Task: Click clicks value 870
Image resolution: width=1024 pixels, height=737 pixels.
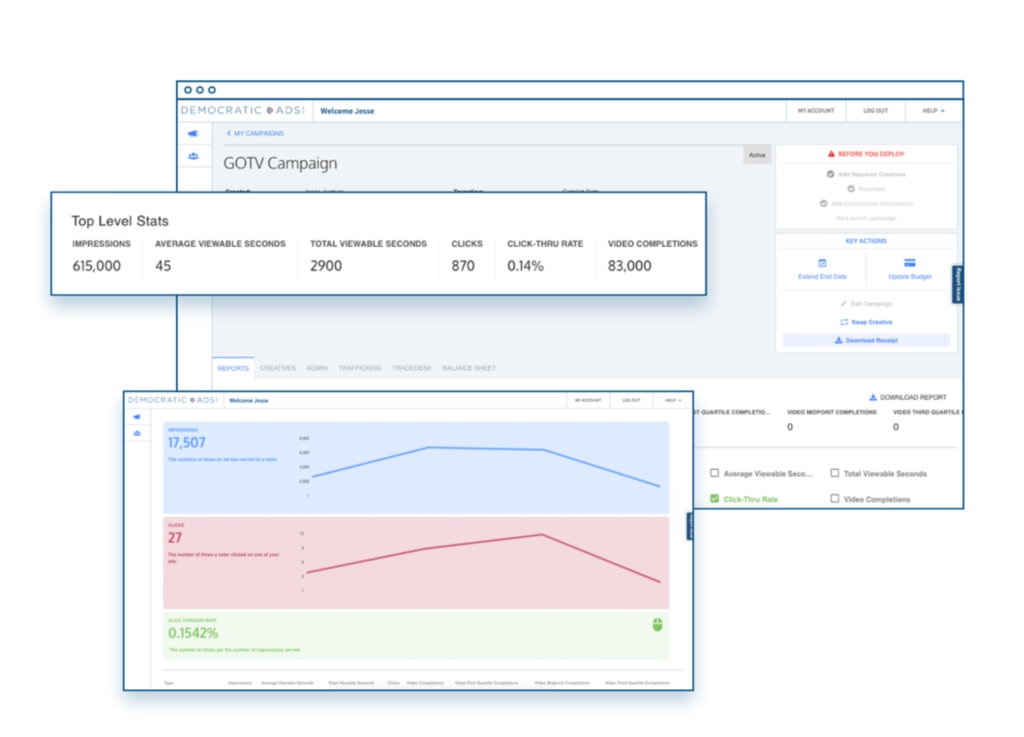Action: (x=463, y=266)
